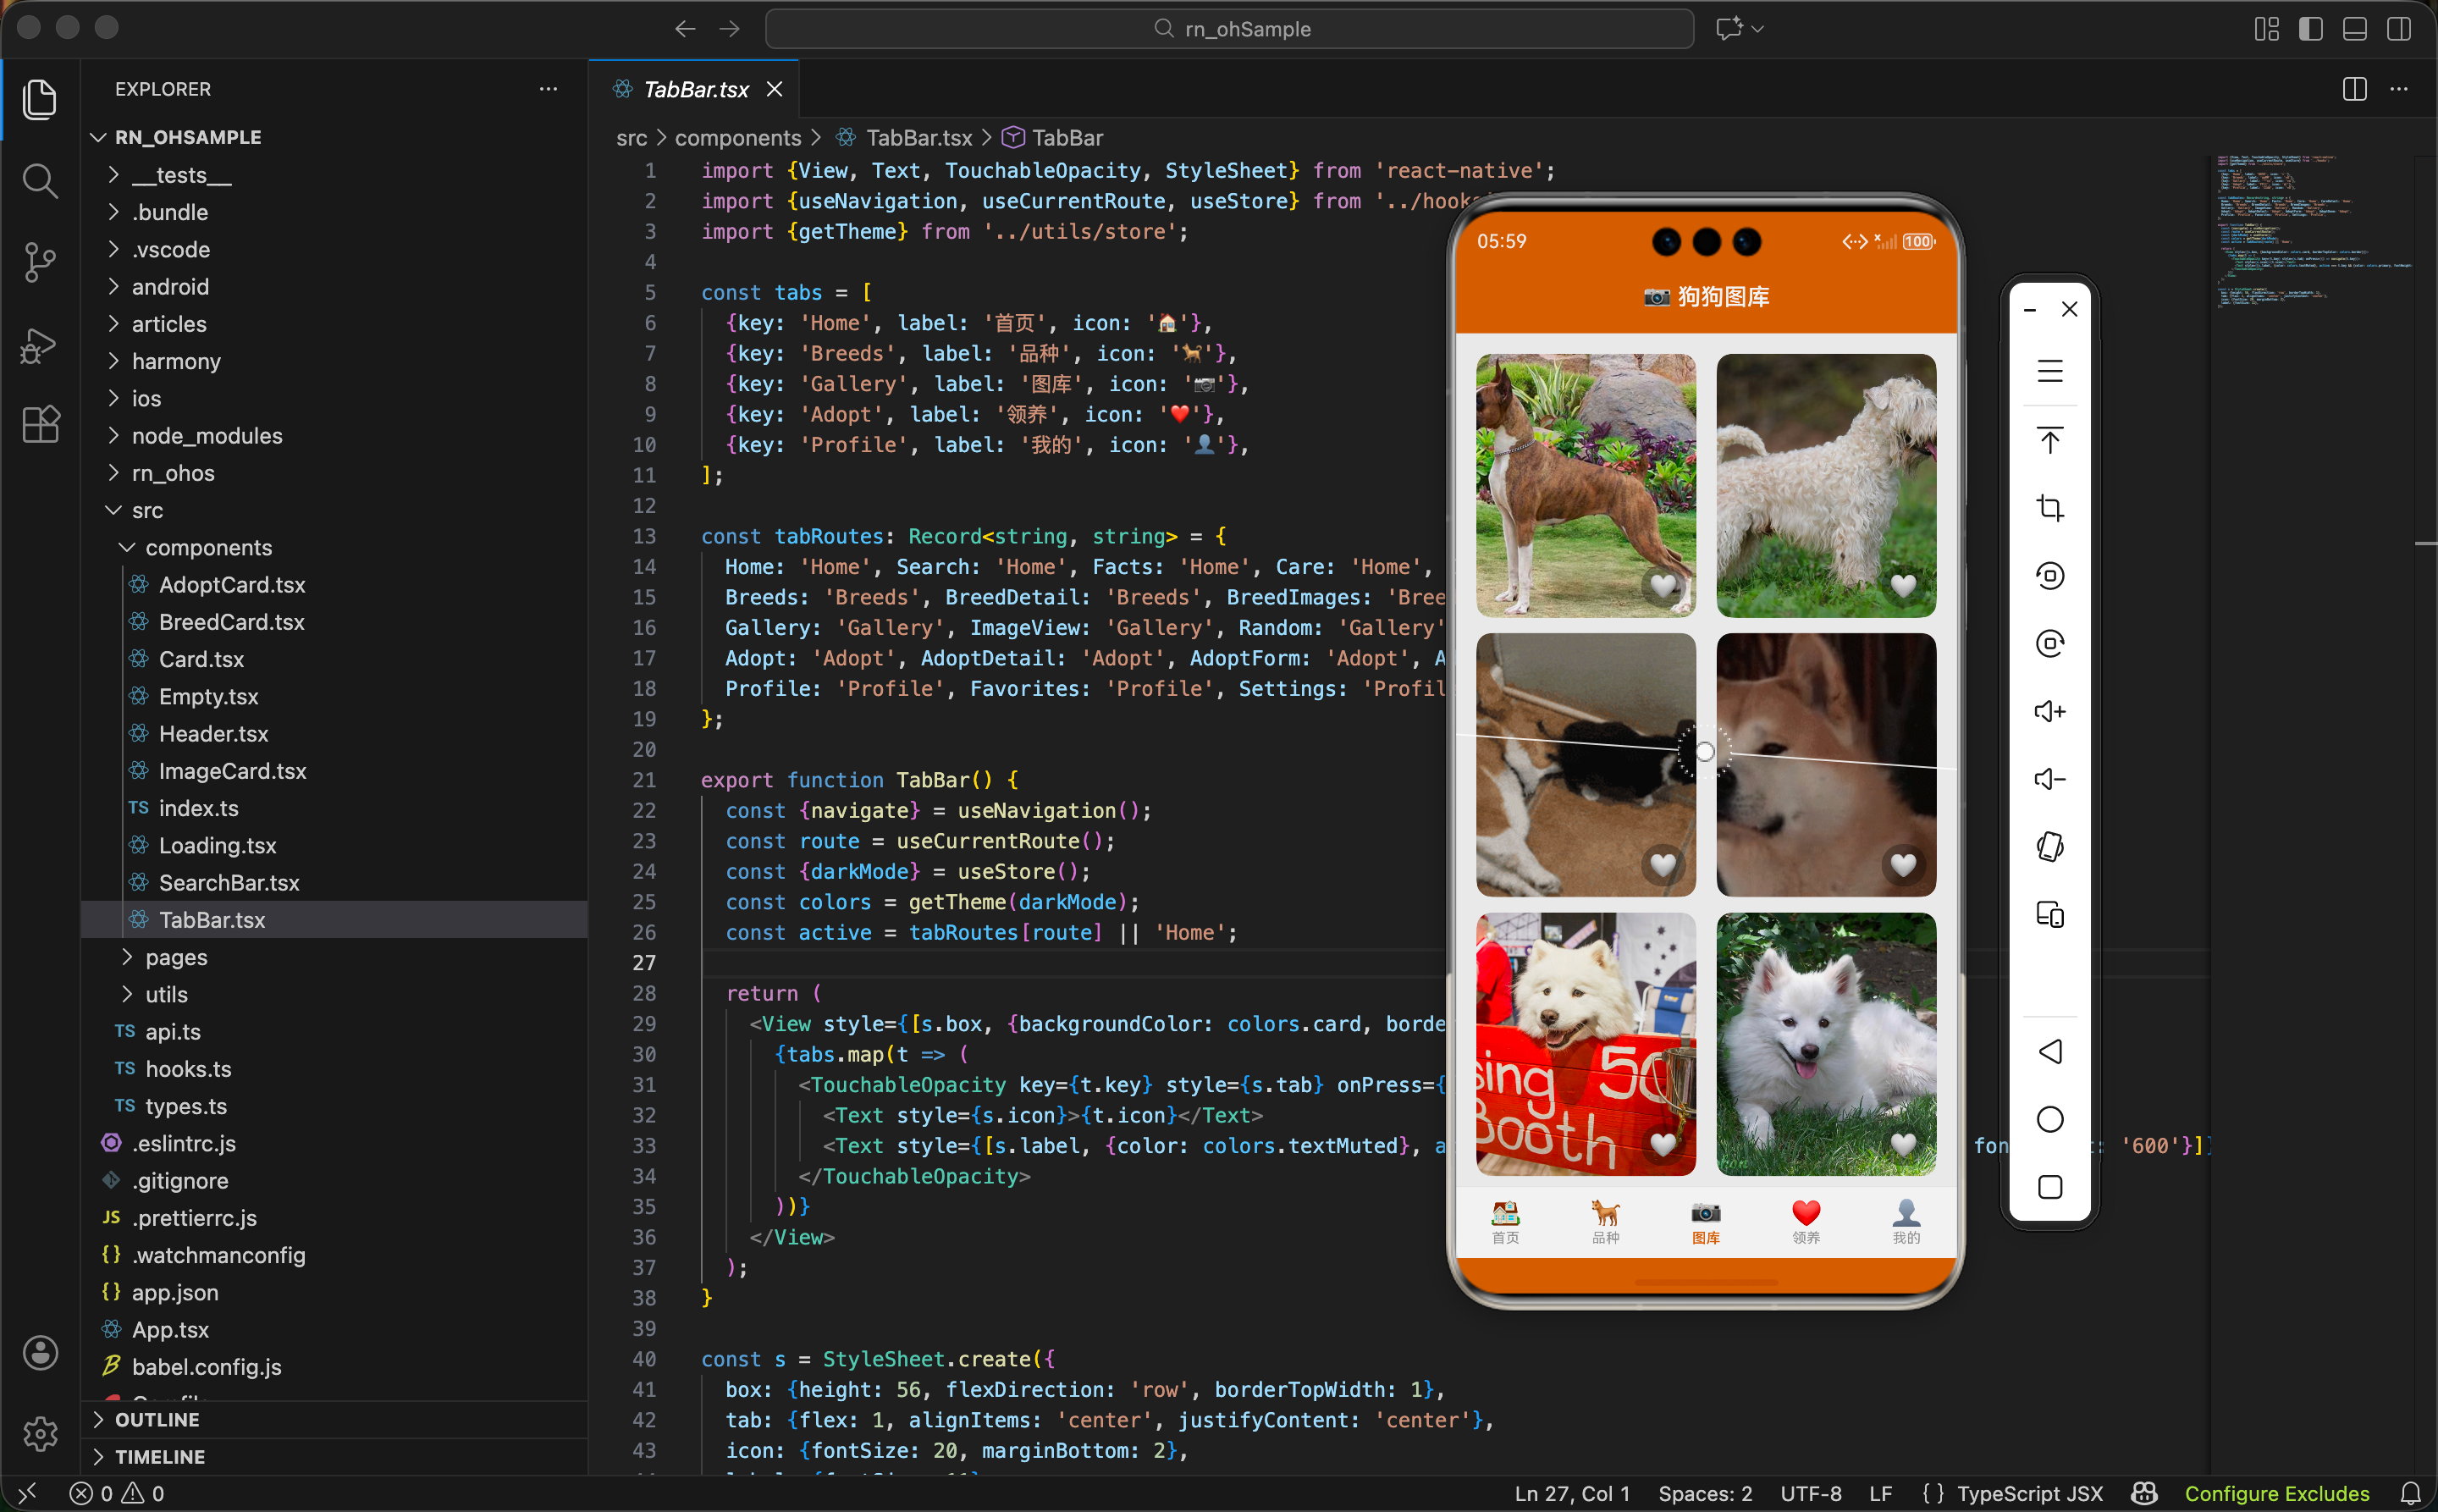Click the split editor right icon
The height and width of the screenshot is (1512, 2438).
point(2354,89)
